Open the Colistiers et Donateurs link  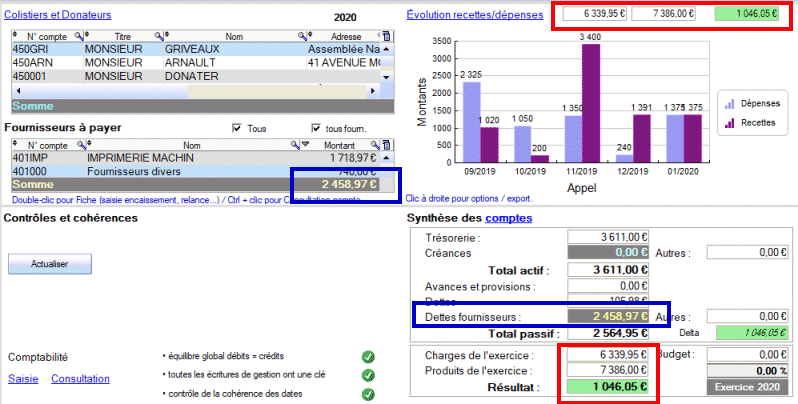[x=58, y=15]
